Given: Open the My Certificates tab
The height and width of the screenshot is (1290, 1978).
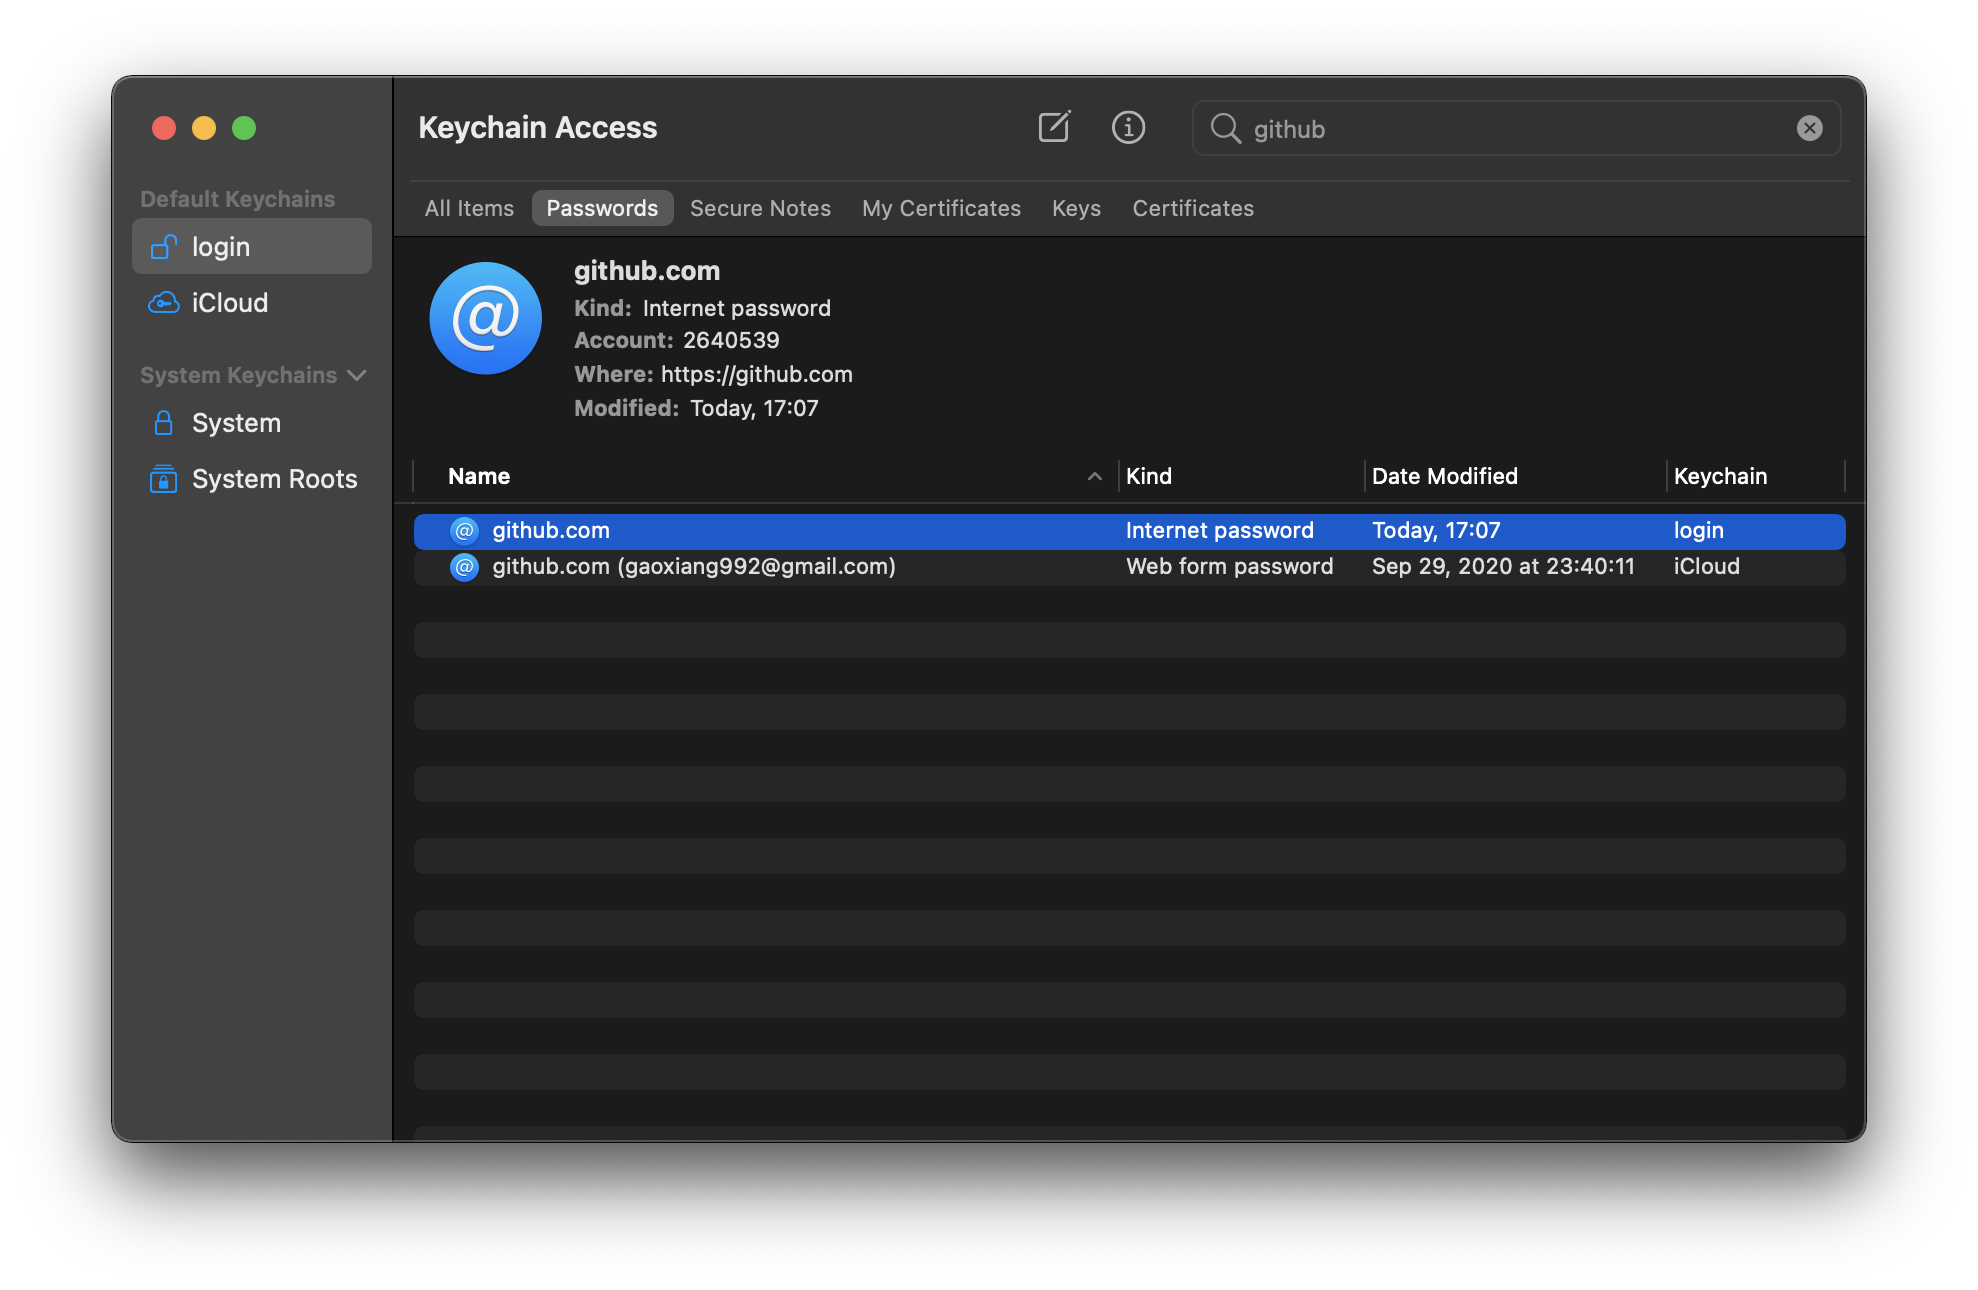Looking at the screenshot, I should tap(940, 208).
